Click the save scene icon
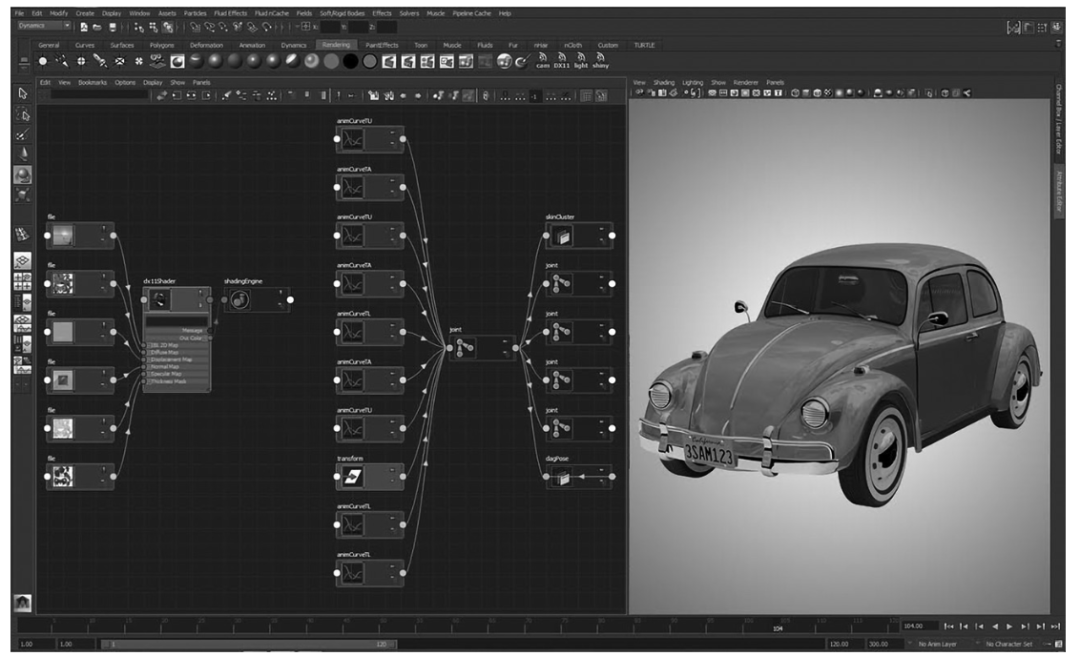 click(x=112, y=27)
